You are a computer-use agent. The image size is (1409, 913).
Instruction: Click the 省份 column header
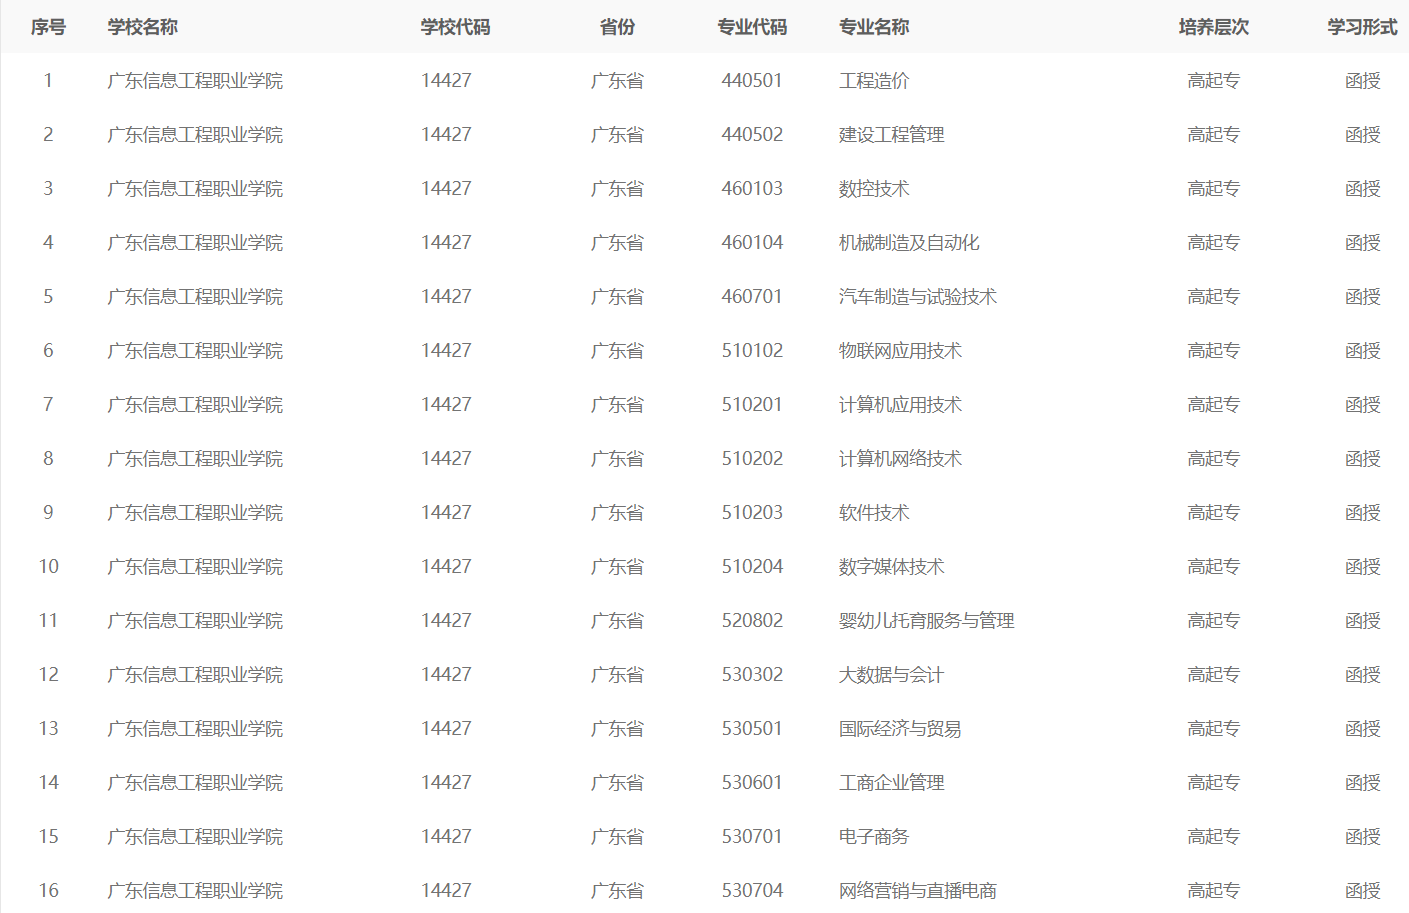click(617, 27)
